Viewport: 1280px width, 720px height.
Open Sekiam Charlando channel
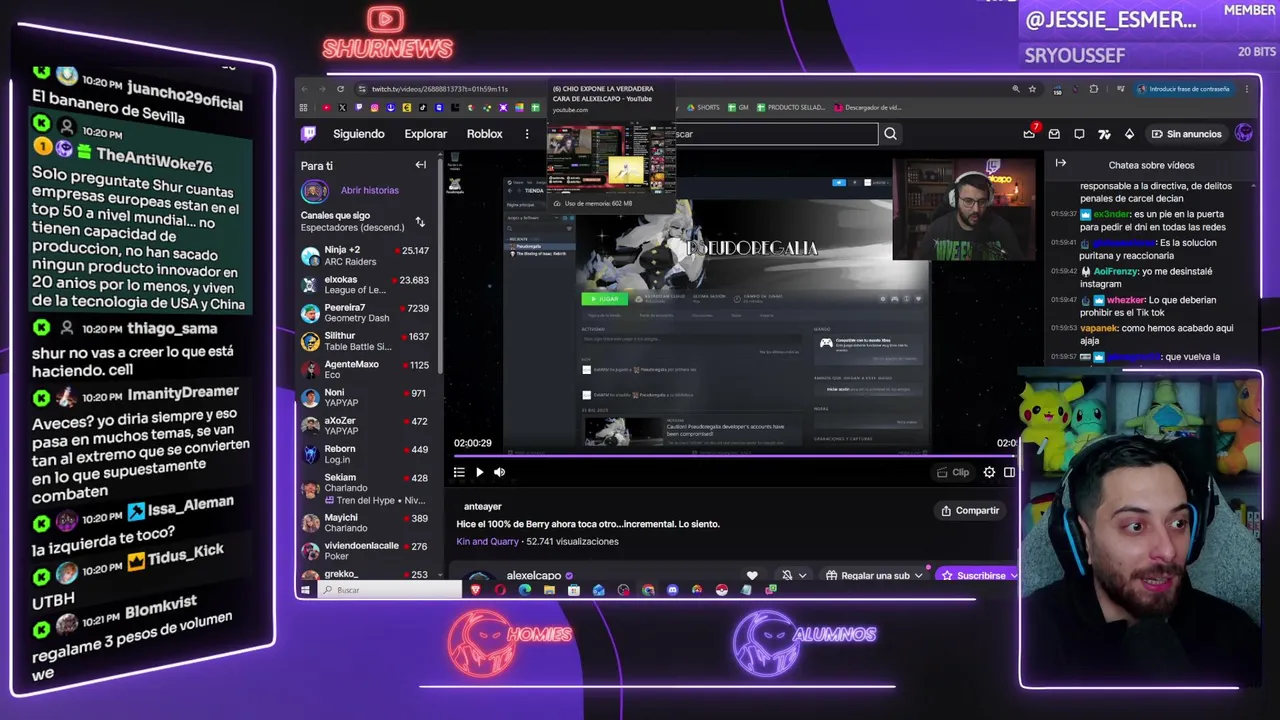coord(365,488)
